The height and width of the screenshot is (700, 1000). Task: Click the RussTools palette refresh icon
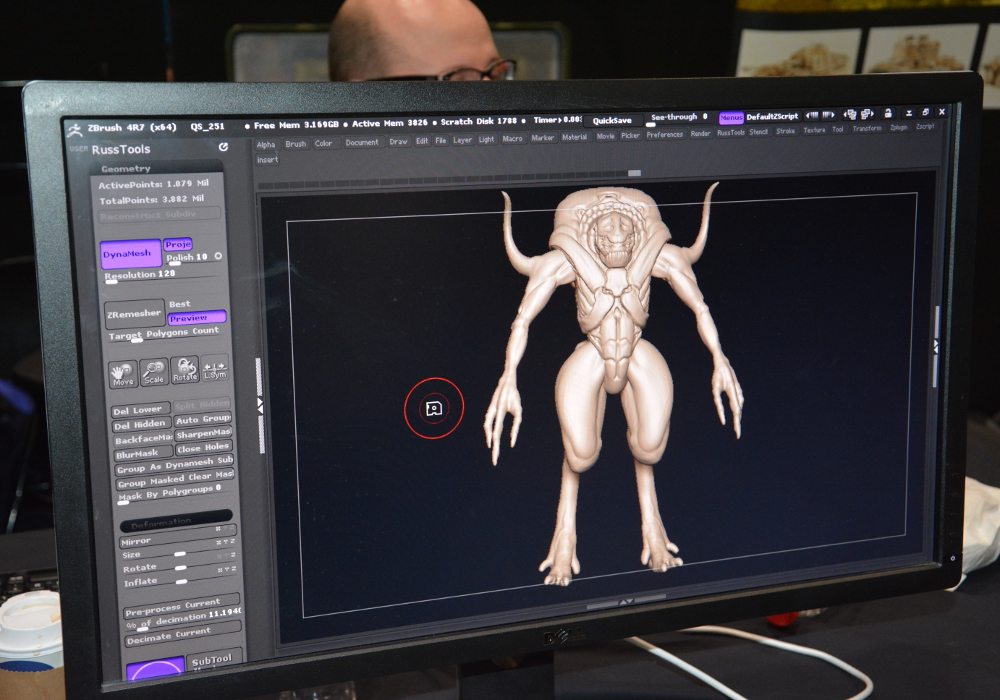tap(223, 147)
